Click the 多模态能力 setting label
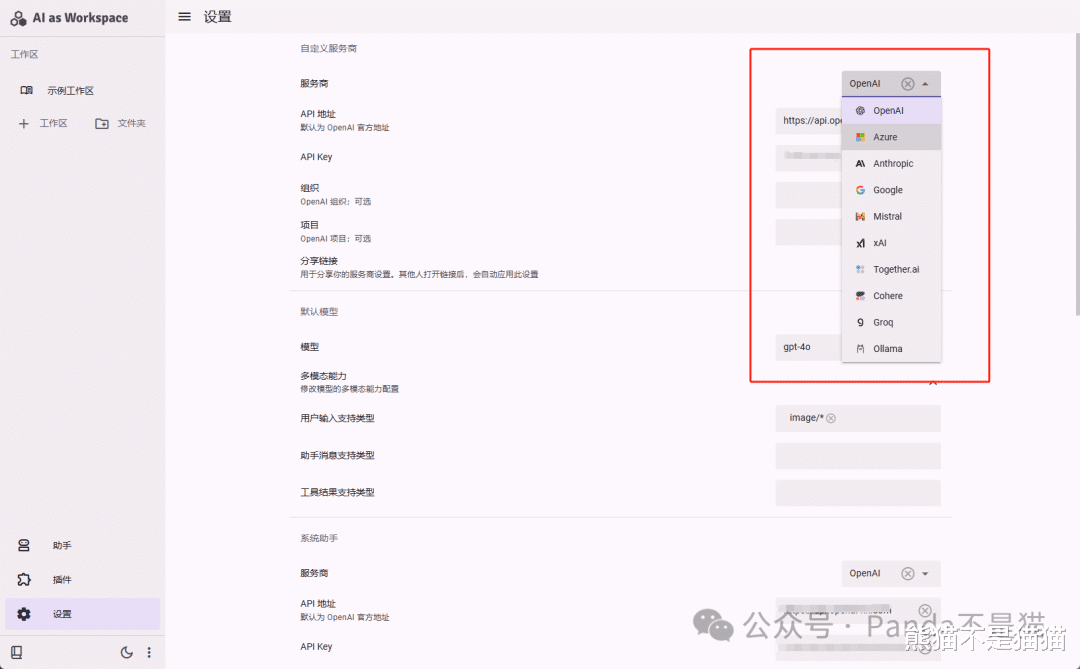Screen dimensions: 1080x669 click(323, 375)
